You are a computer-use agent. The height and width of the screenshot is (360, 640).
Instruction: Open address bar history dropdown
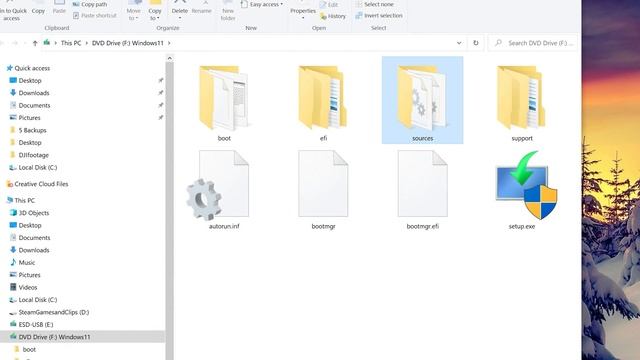tap(459, 43)
